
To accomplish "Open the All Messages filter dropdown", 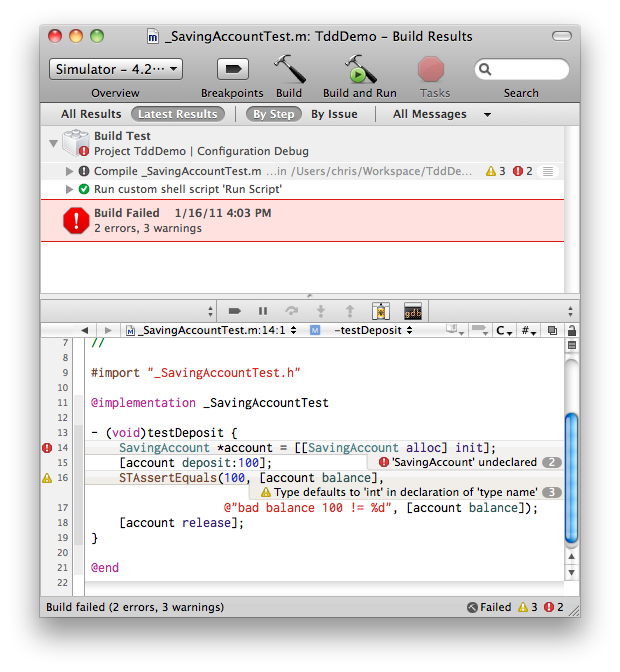I will tap(441, 114).
